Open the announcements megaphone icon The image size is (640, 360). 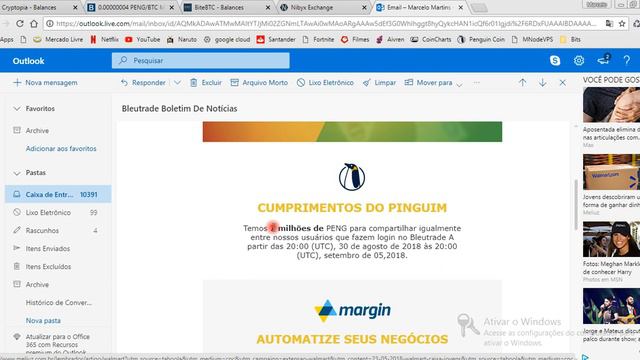click(x=603, y=60)
